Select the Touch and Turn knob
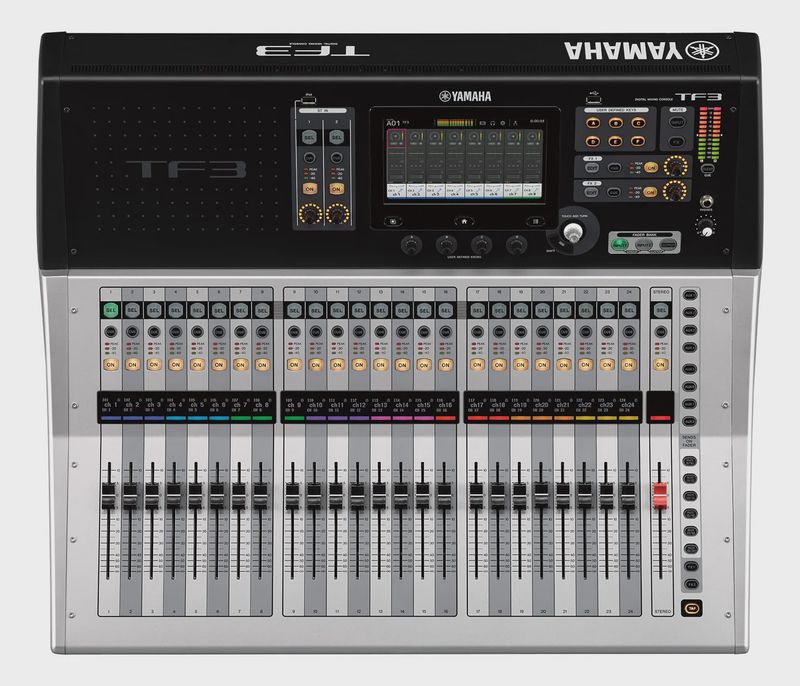The height and width of the screenshot is (686, 800). 572,233
